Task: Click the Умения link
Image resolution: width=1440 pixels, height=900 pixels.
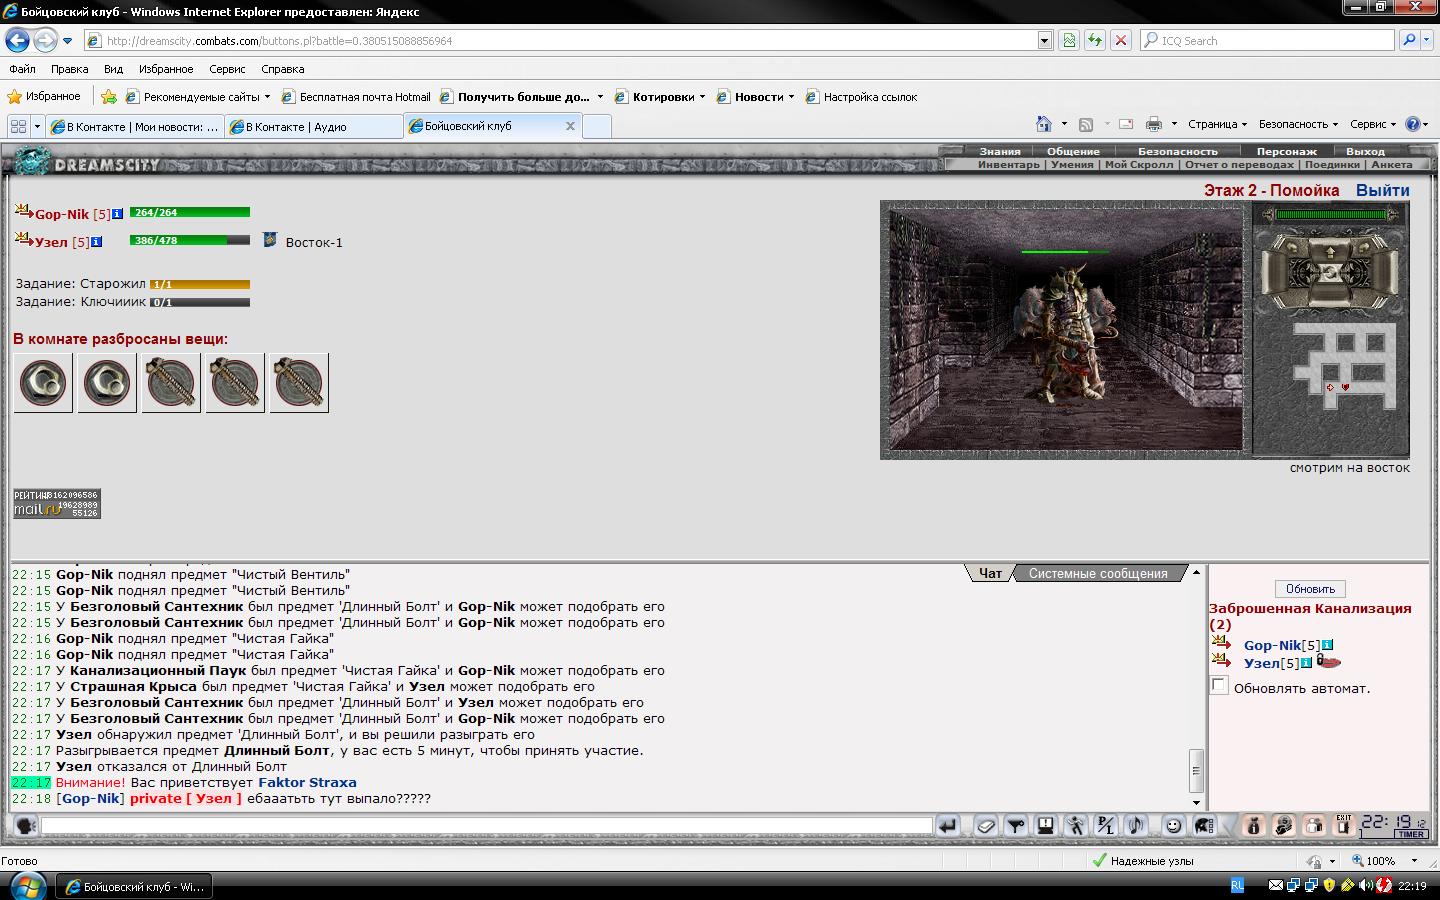Action: click(x=1072, y=165)
